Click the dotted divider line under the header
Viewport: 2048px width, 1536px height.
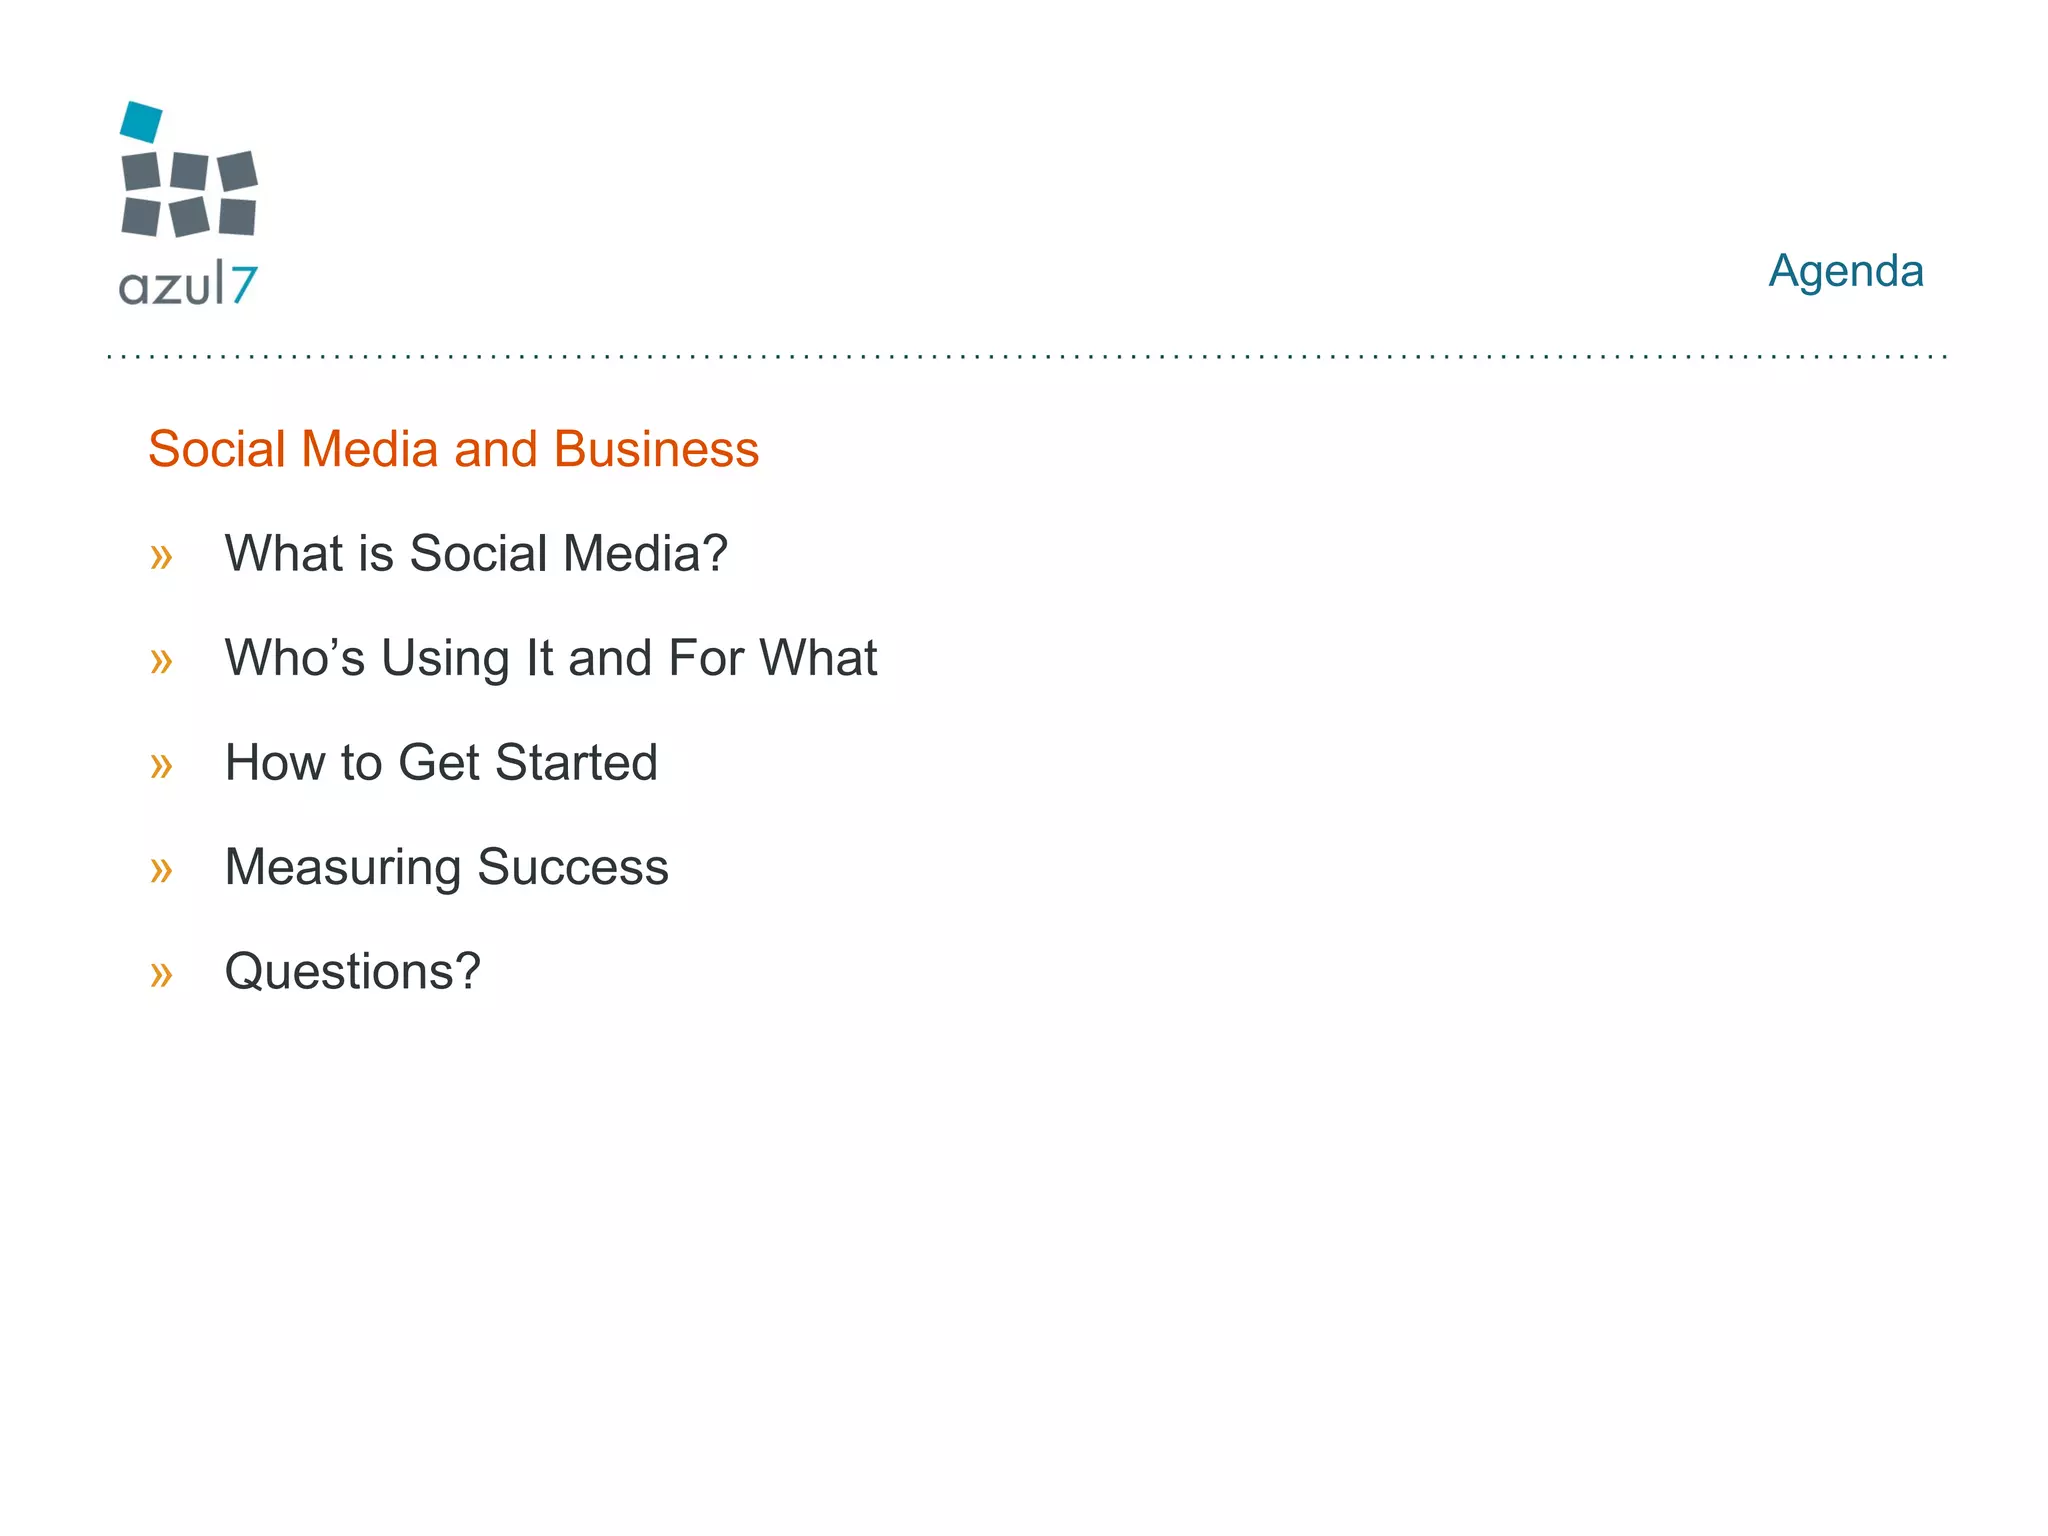[x=1027, y=356]
